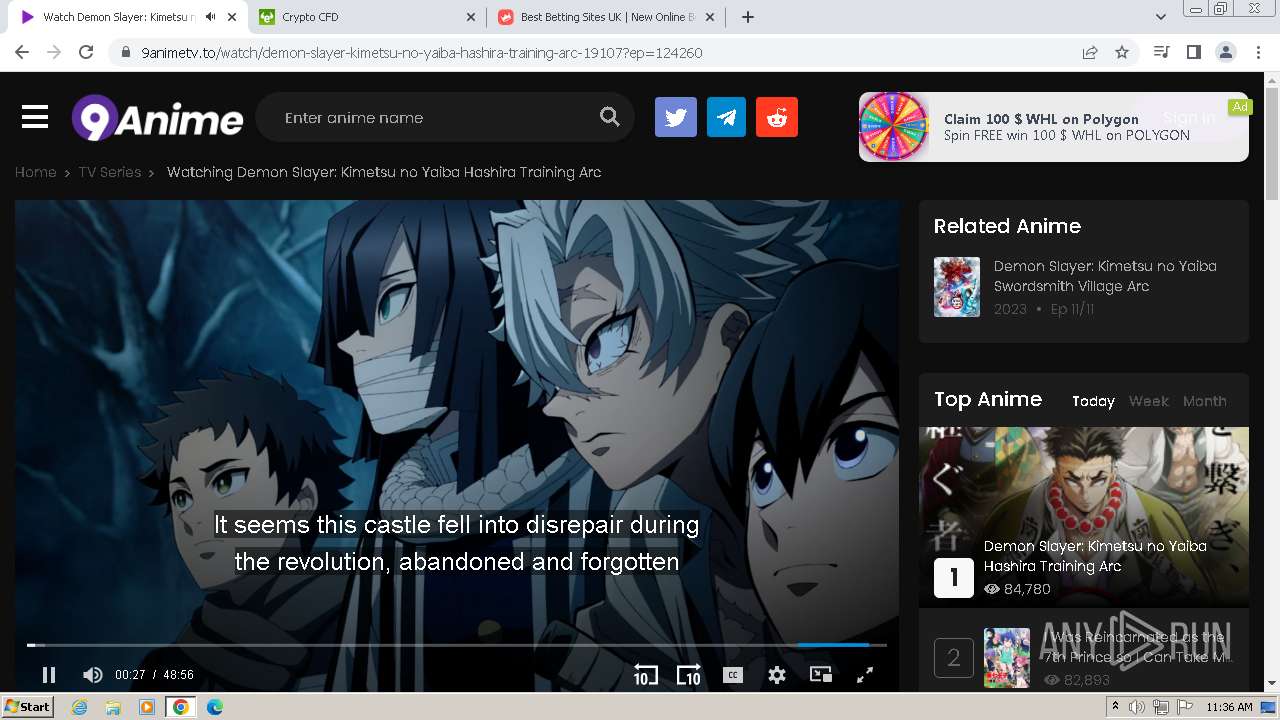Go to Home breadcrumb

coord(35,172)
